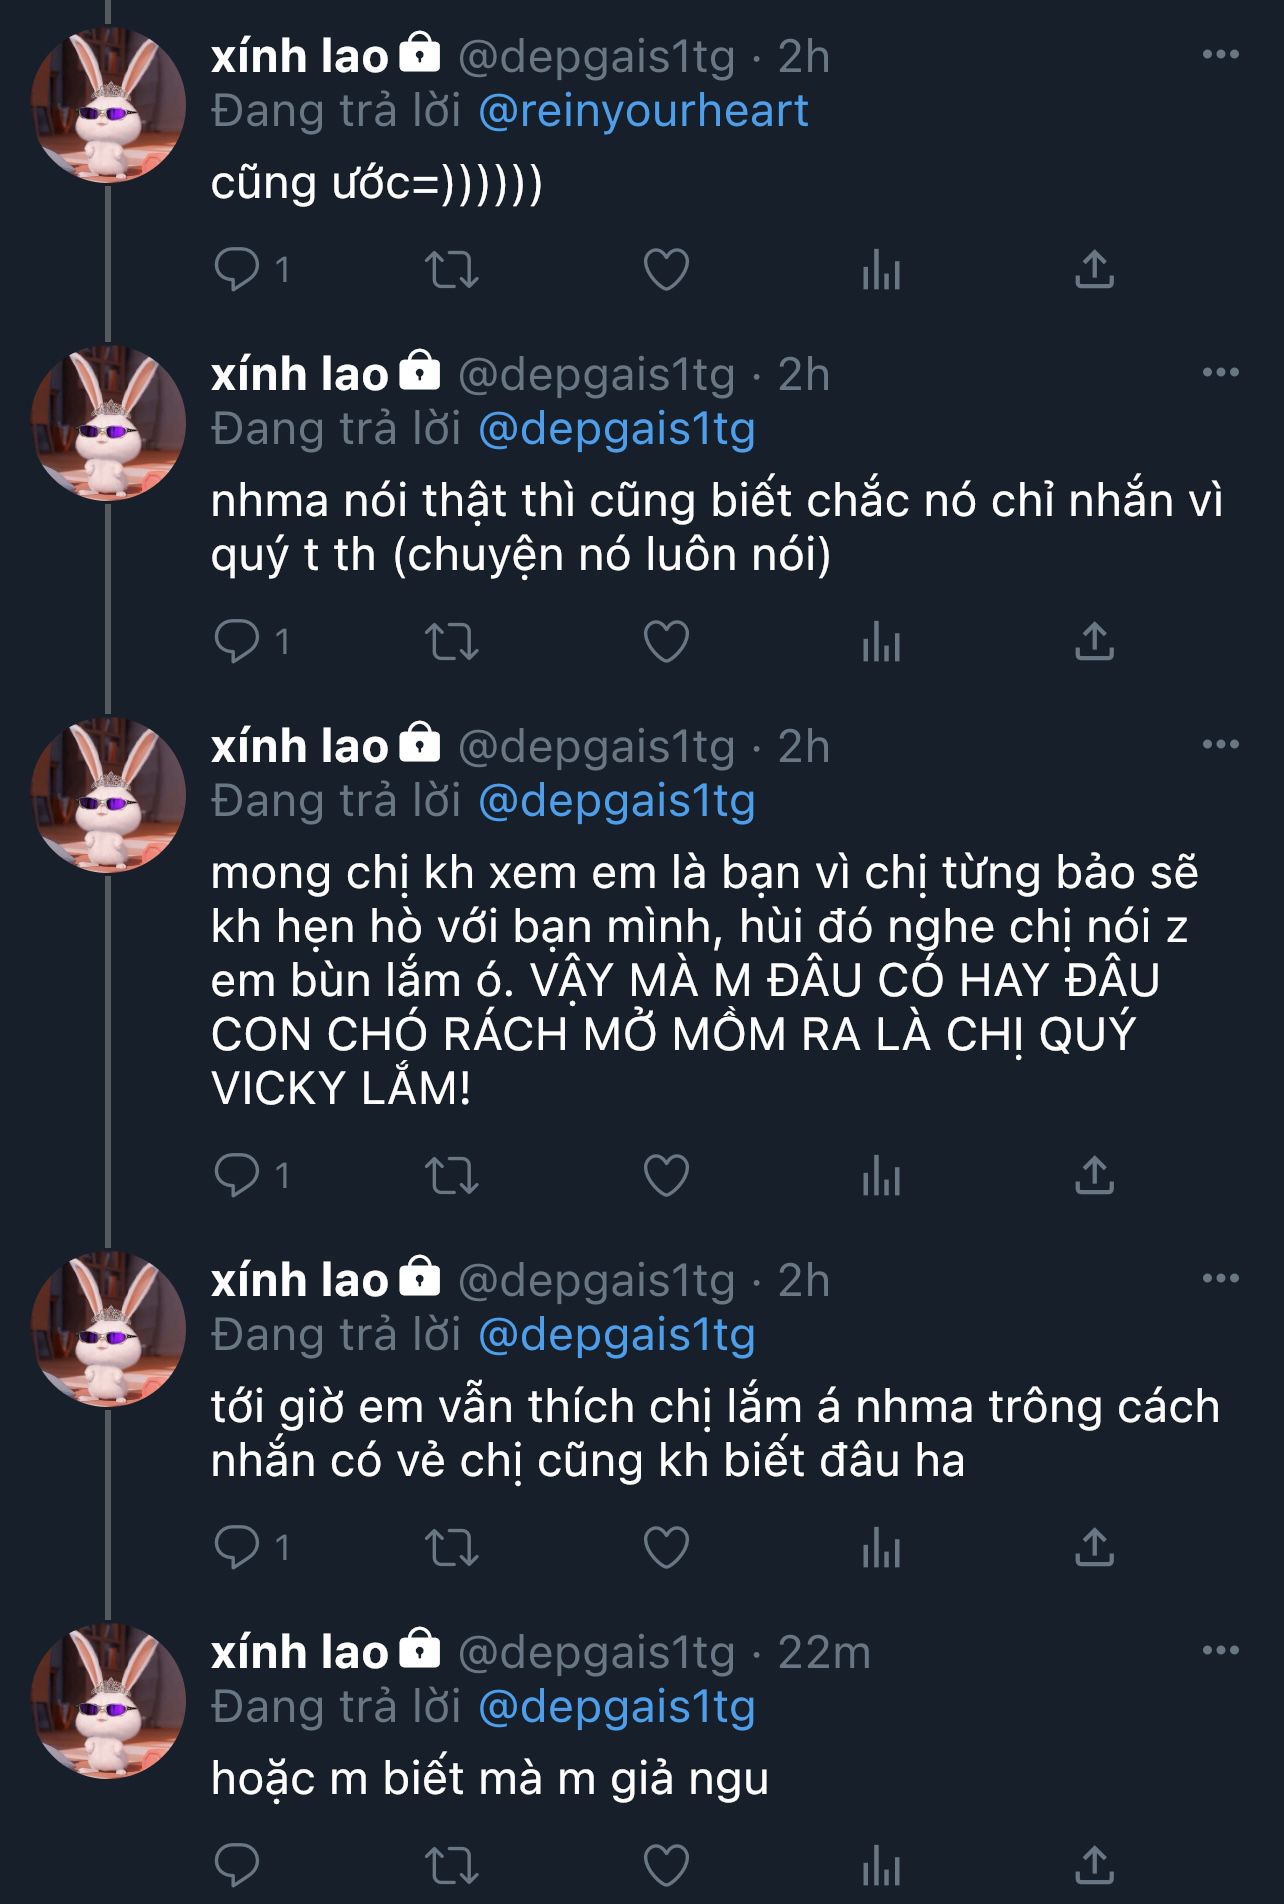Screen dimensions: 1284x1904
Task: Share the "cũng ước" tweet
Action: coord(1094,269)
